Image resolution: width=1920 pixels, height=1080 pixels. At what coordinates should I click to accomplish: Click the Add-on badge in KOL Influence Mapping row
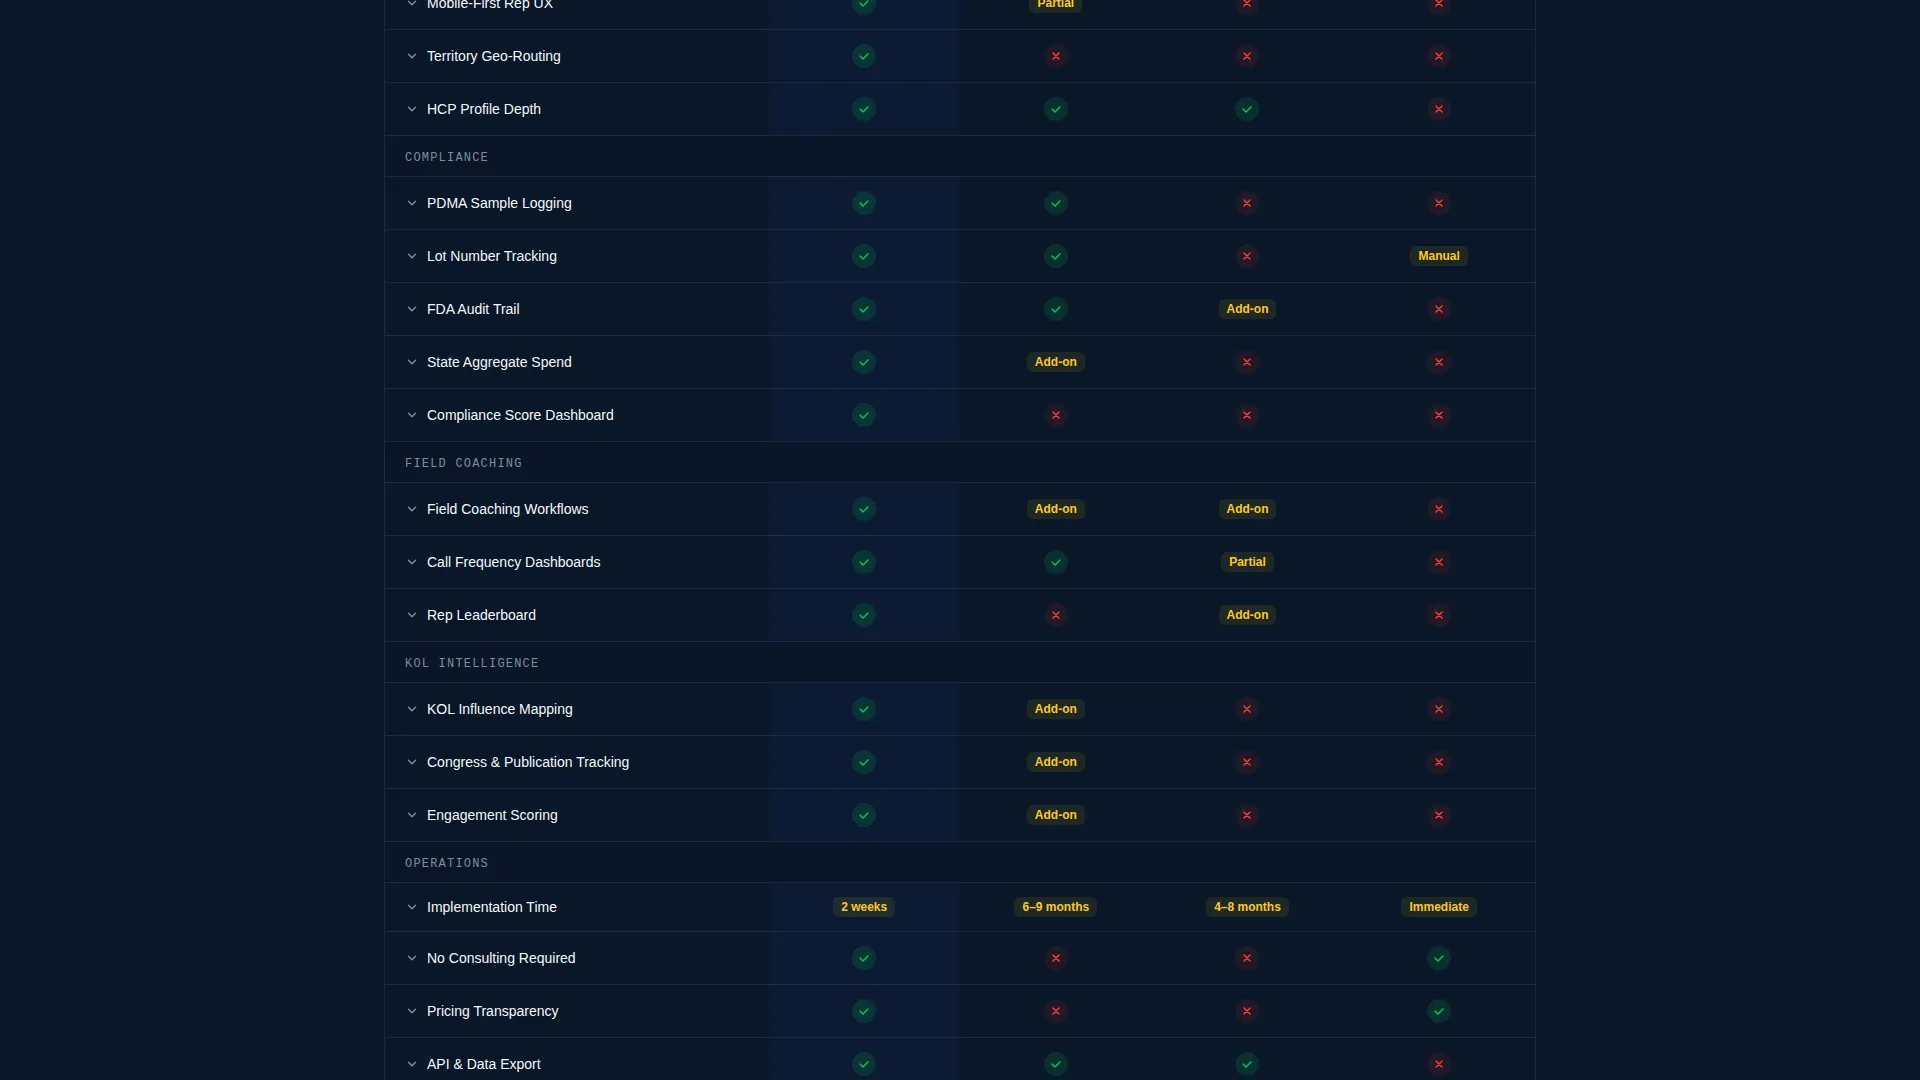pyautogui.click(x=1056, y=709)
